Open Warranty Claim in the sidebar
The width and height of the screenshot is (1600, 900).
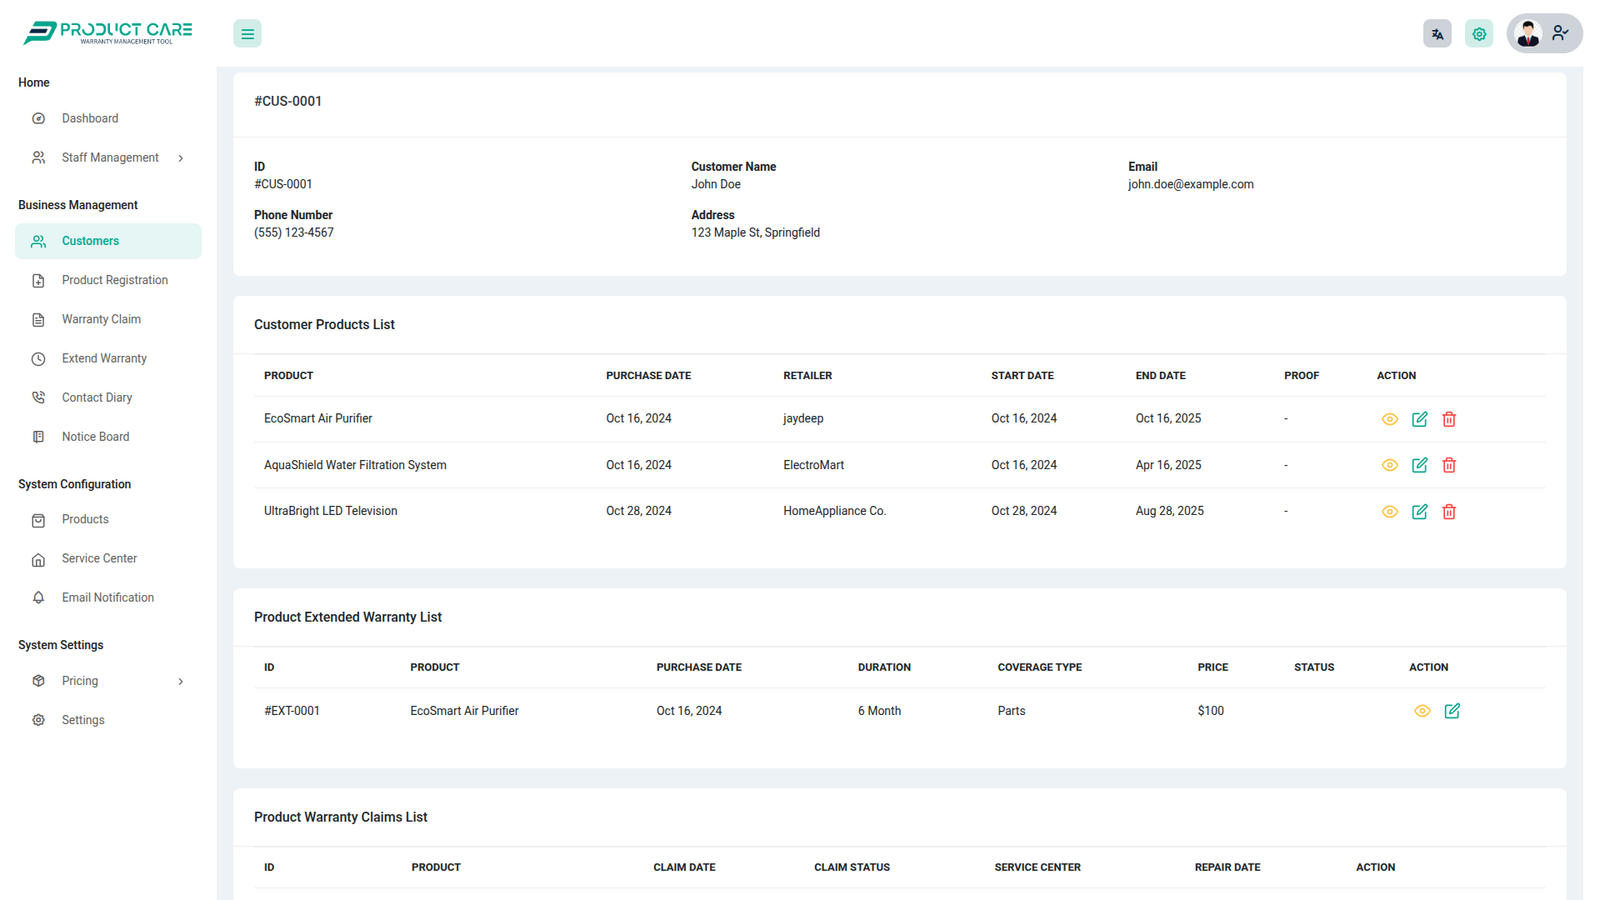click(x=101, y=319)
